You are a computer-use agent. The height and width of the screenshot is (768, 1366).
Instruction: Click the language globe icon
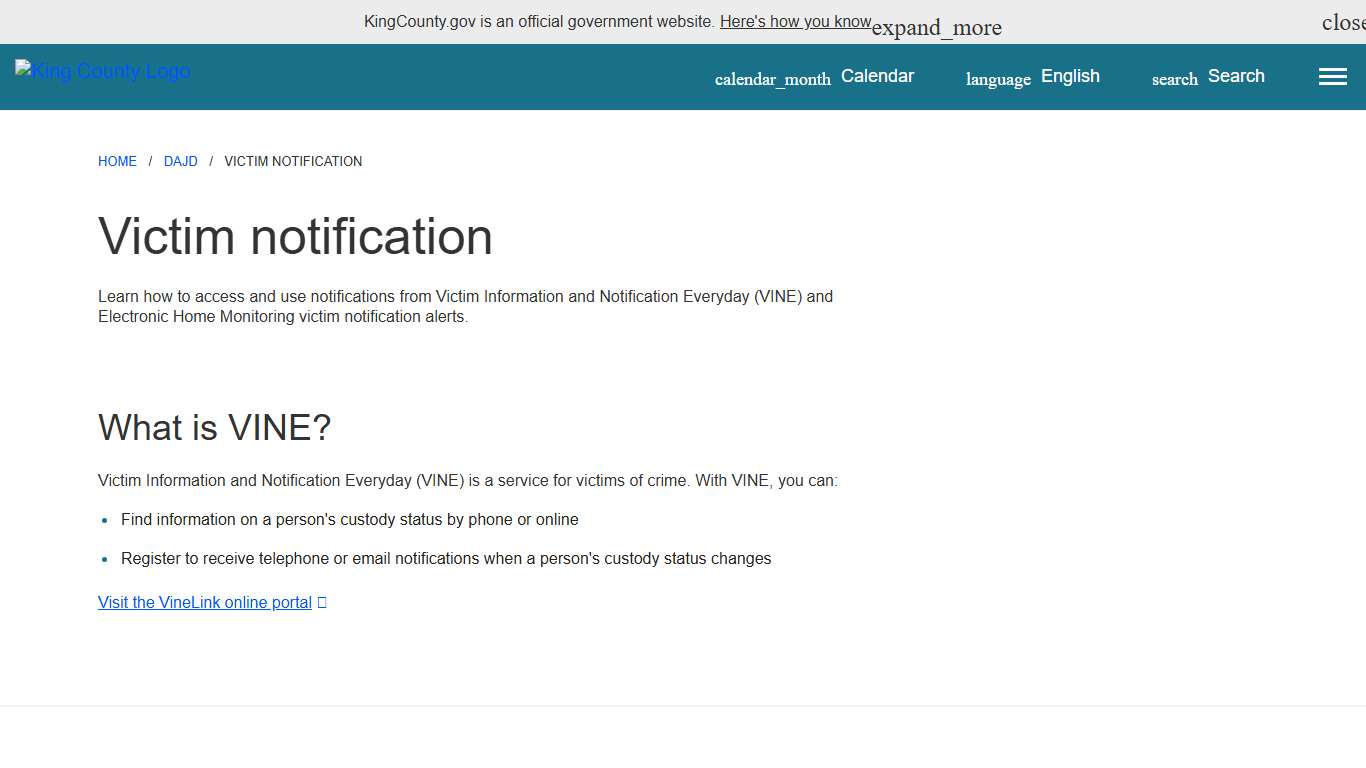(x=997, y=79)
